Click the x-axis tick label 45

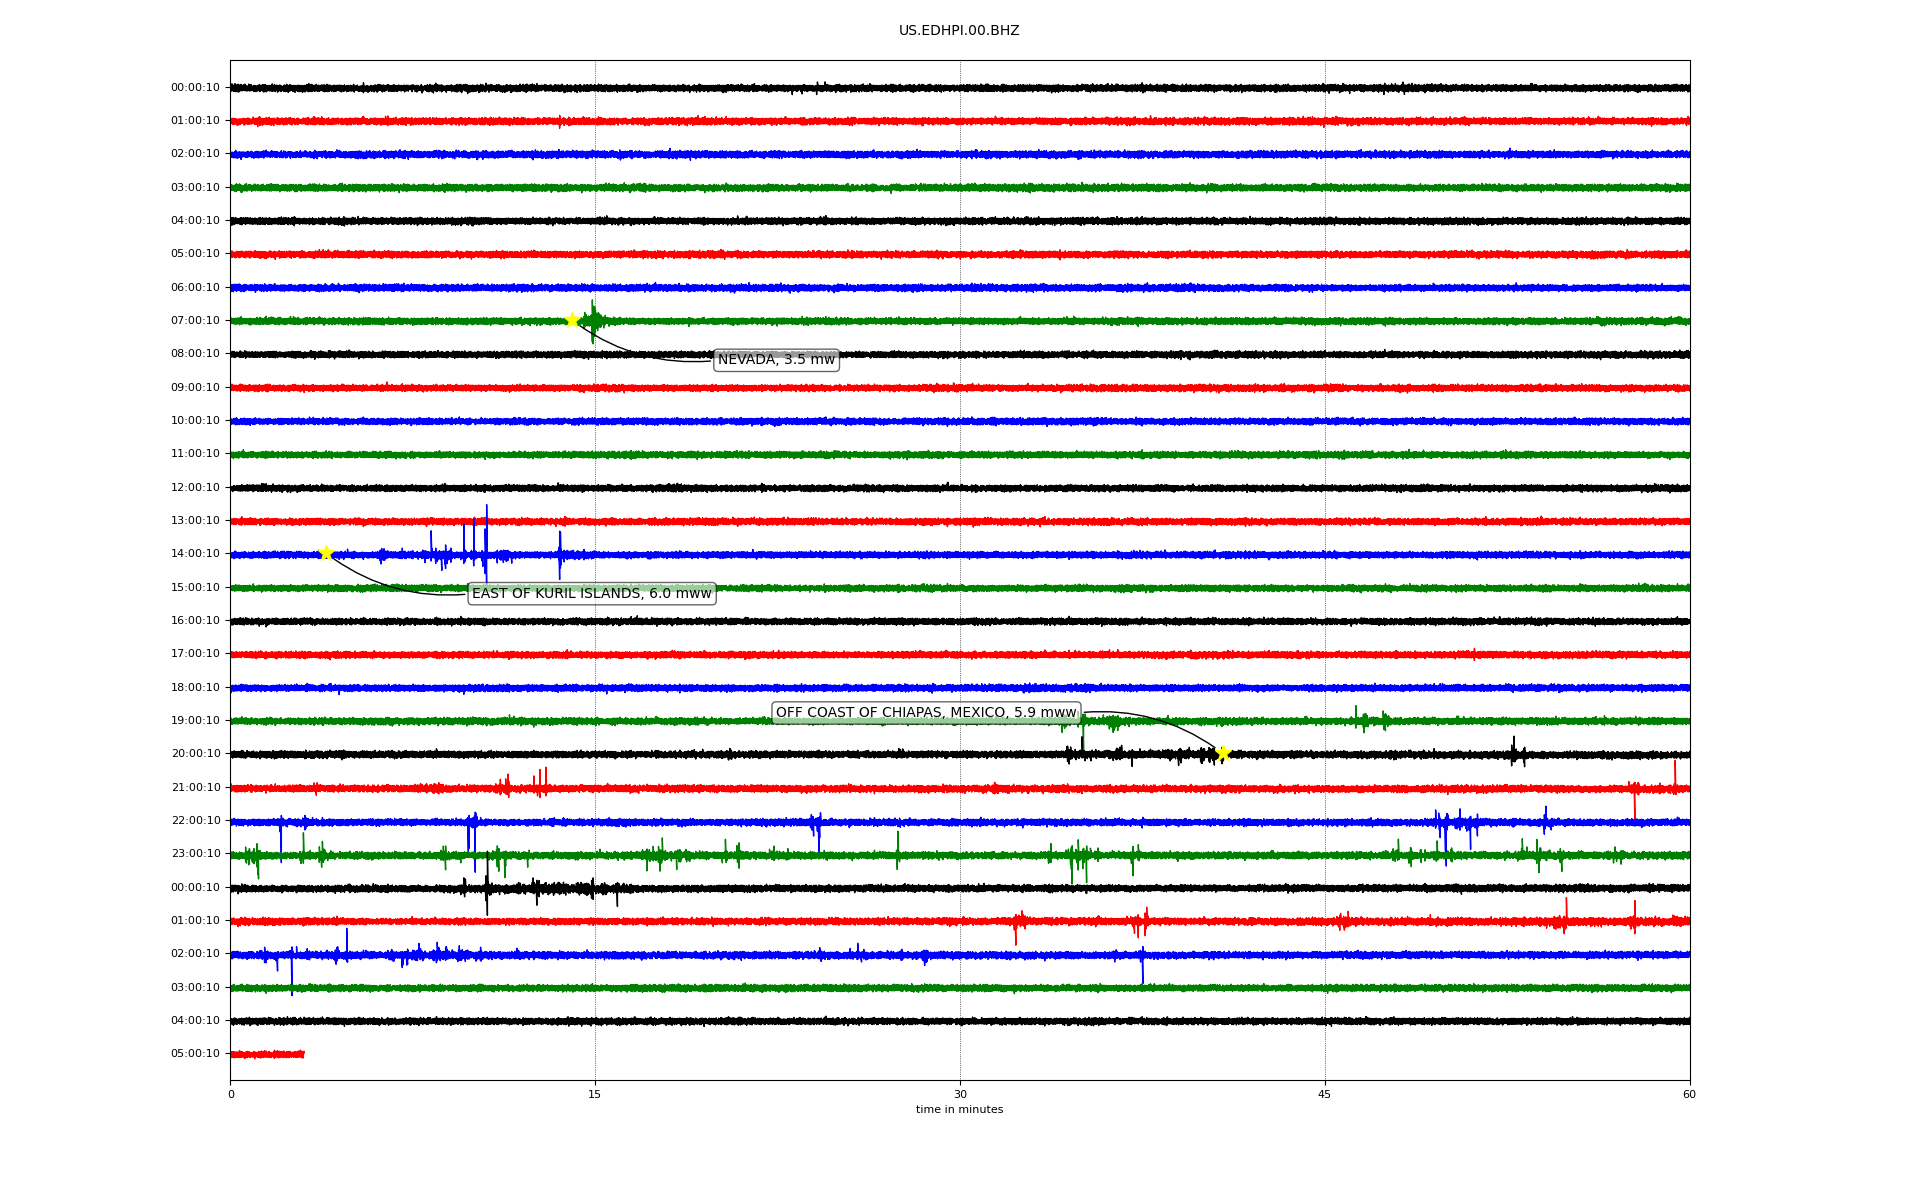click(1325, 1094)
